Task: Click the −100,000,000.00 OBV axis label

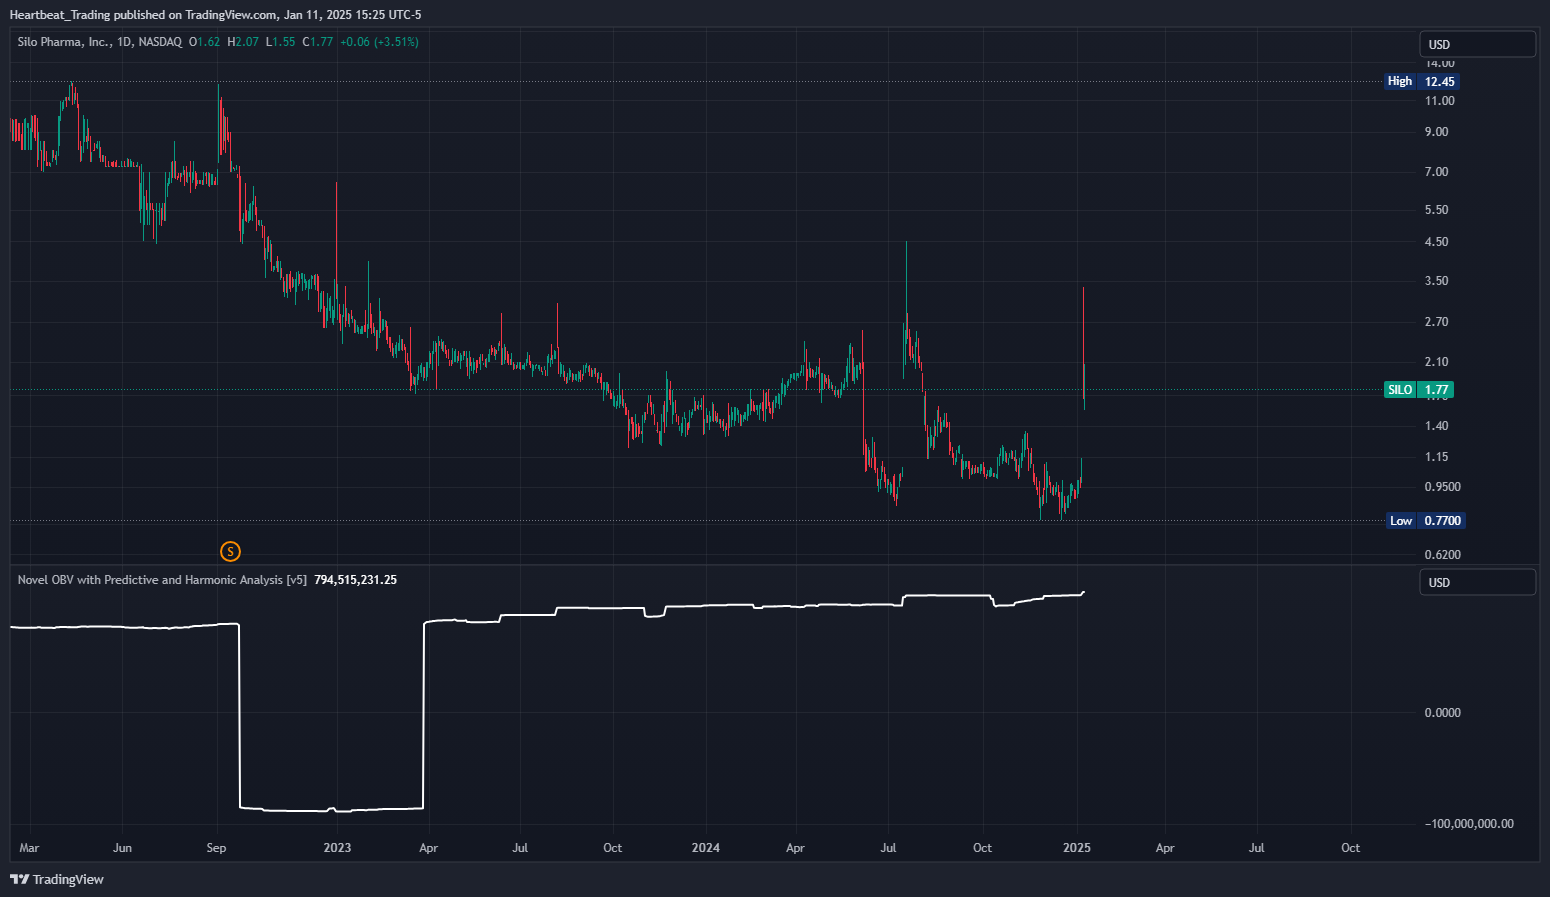Action: (1470, 824)
